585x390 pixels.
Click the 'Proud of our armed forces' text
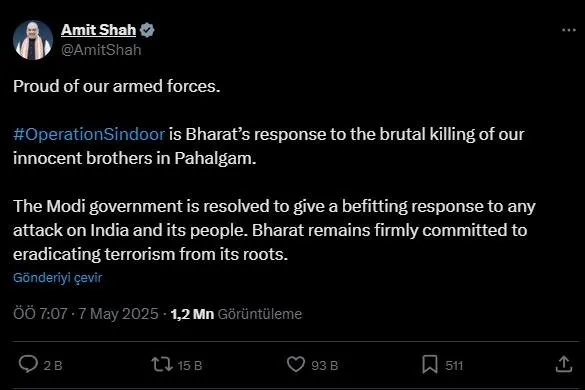[x=117, y=86]
